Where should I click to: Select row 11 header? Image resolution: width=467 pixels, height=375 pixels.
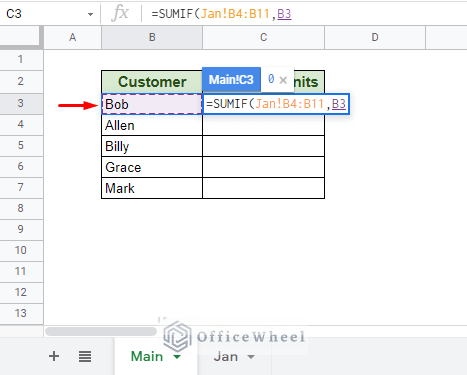[21, 272]
